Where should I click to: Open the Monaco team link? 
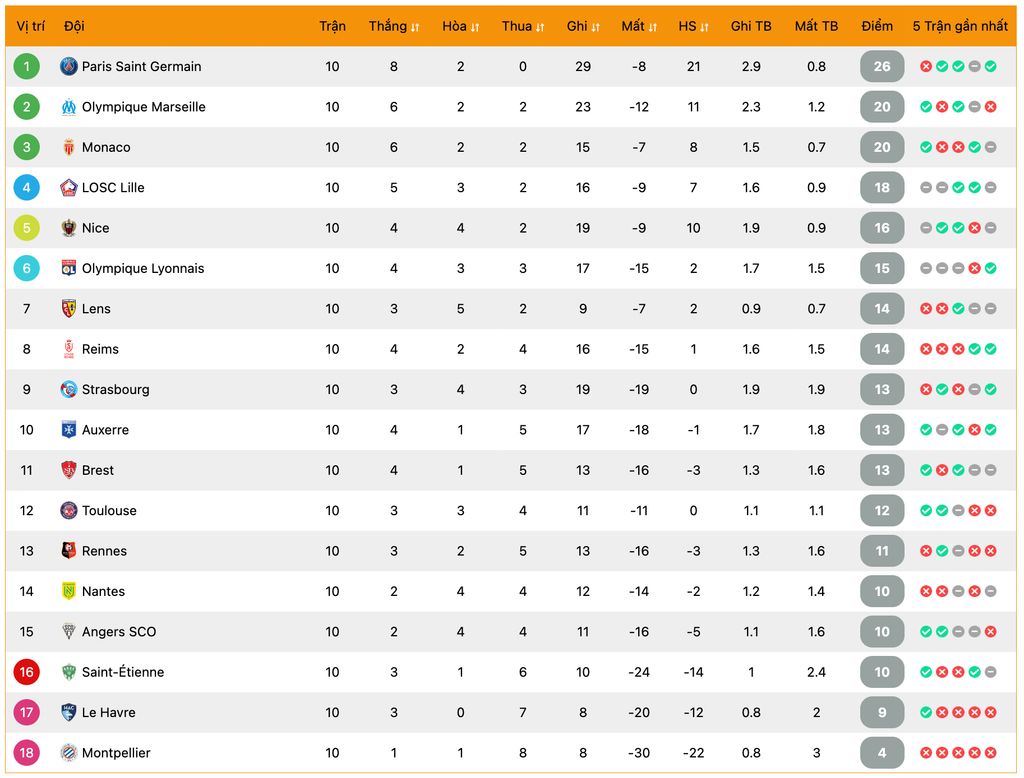106,147
